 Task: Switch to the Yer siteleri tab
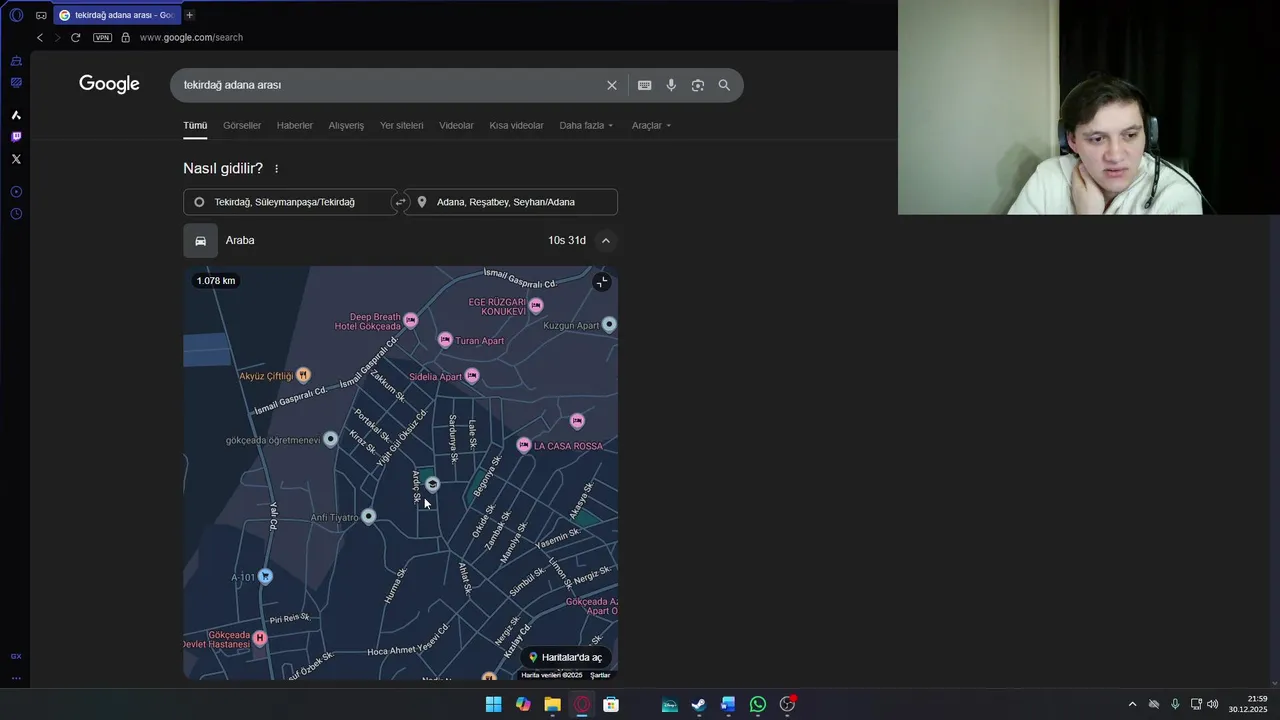click(x=402, y=126)
